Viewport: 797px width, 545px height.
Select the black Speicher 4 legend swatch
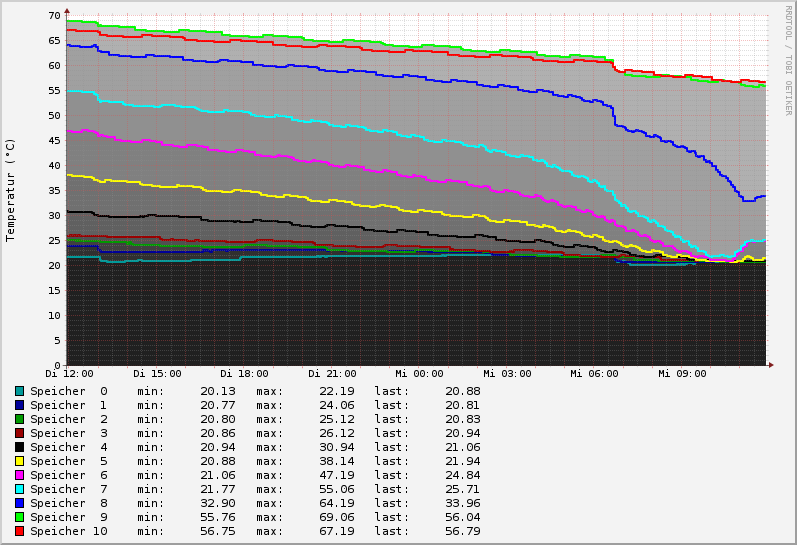pos(19,447)
